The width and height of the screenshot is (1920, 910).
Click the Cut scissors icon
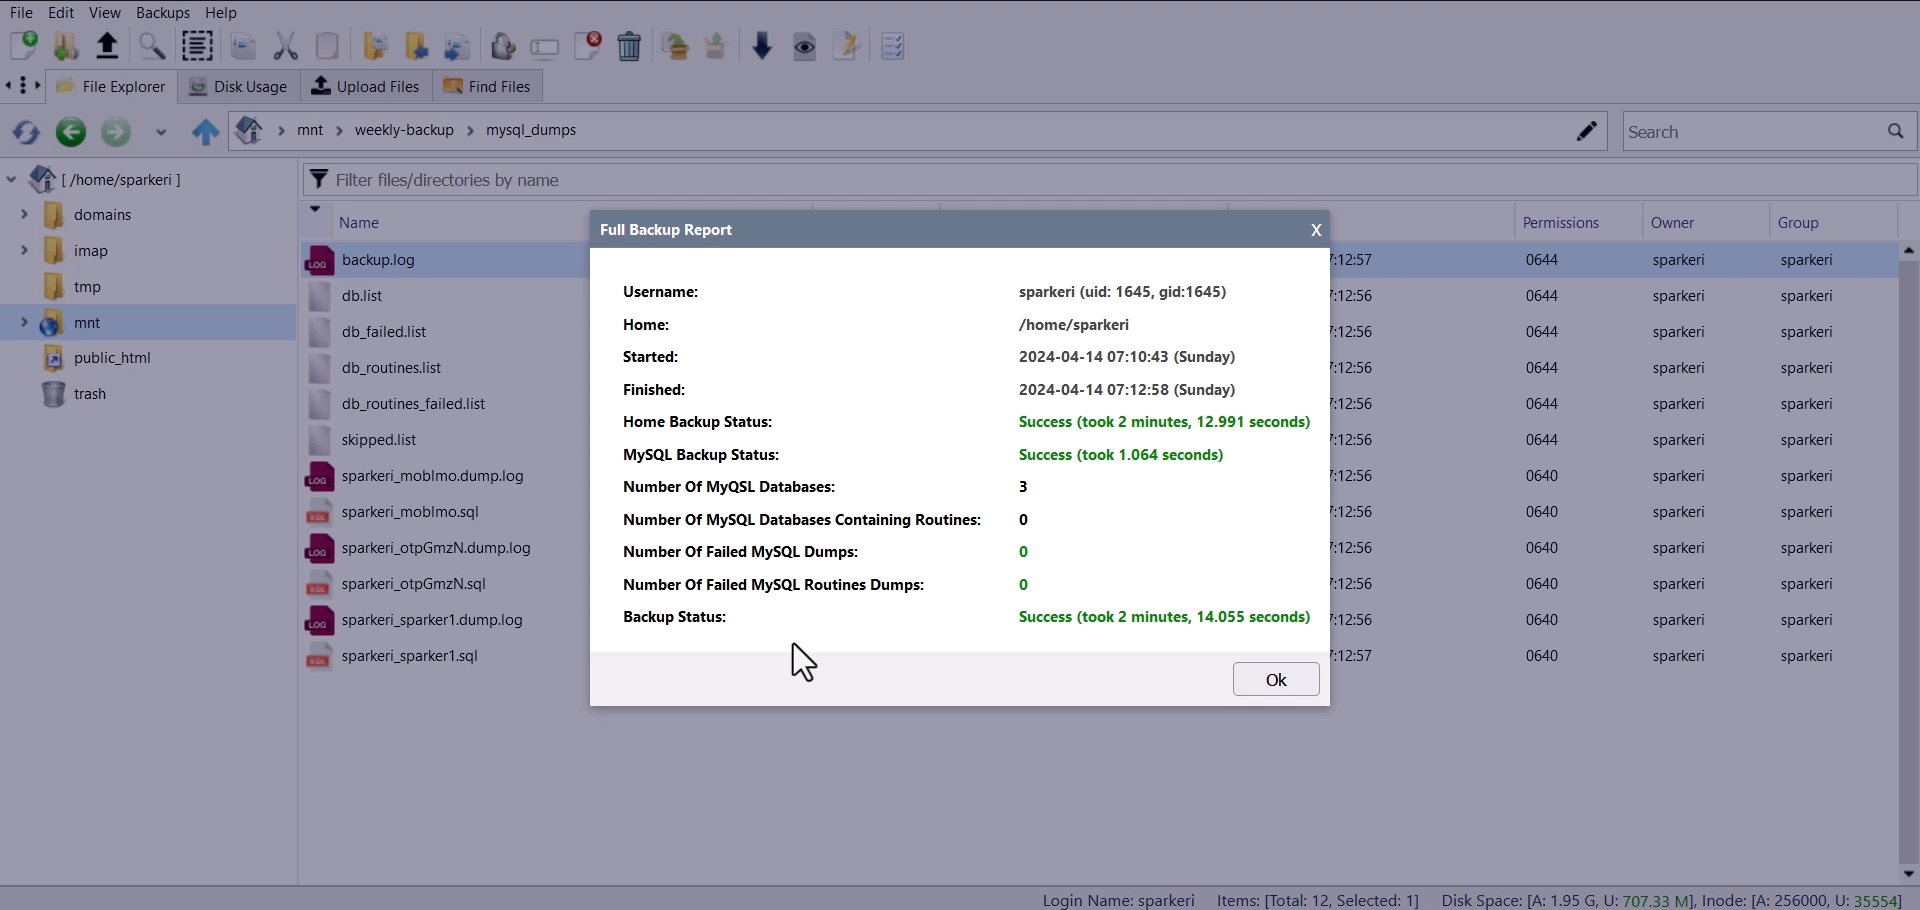[286, 46]
